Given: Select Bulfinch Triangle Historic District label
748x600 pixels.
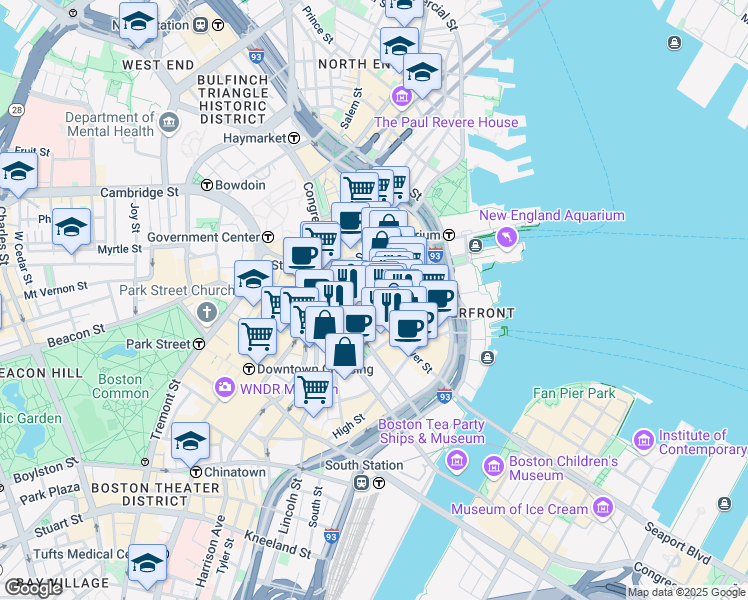Looking at the screenshot, I should tap(232, 100).
